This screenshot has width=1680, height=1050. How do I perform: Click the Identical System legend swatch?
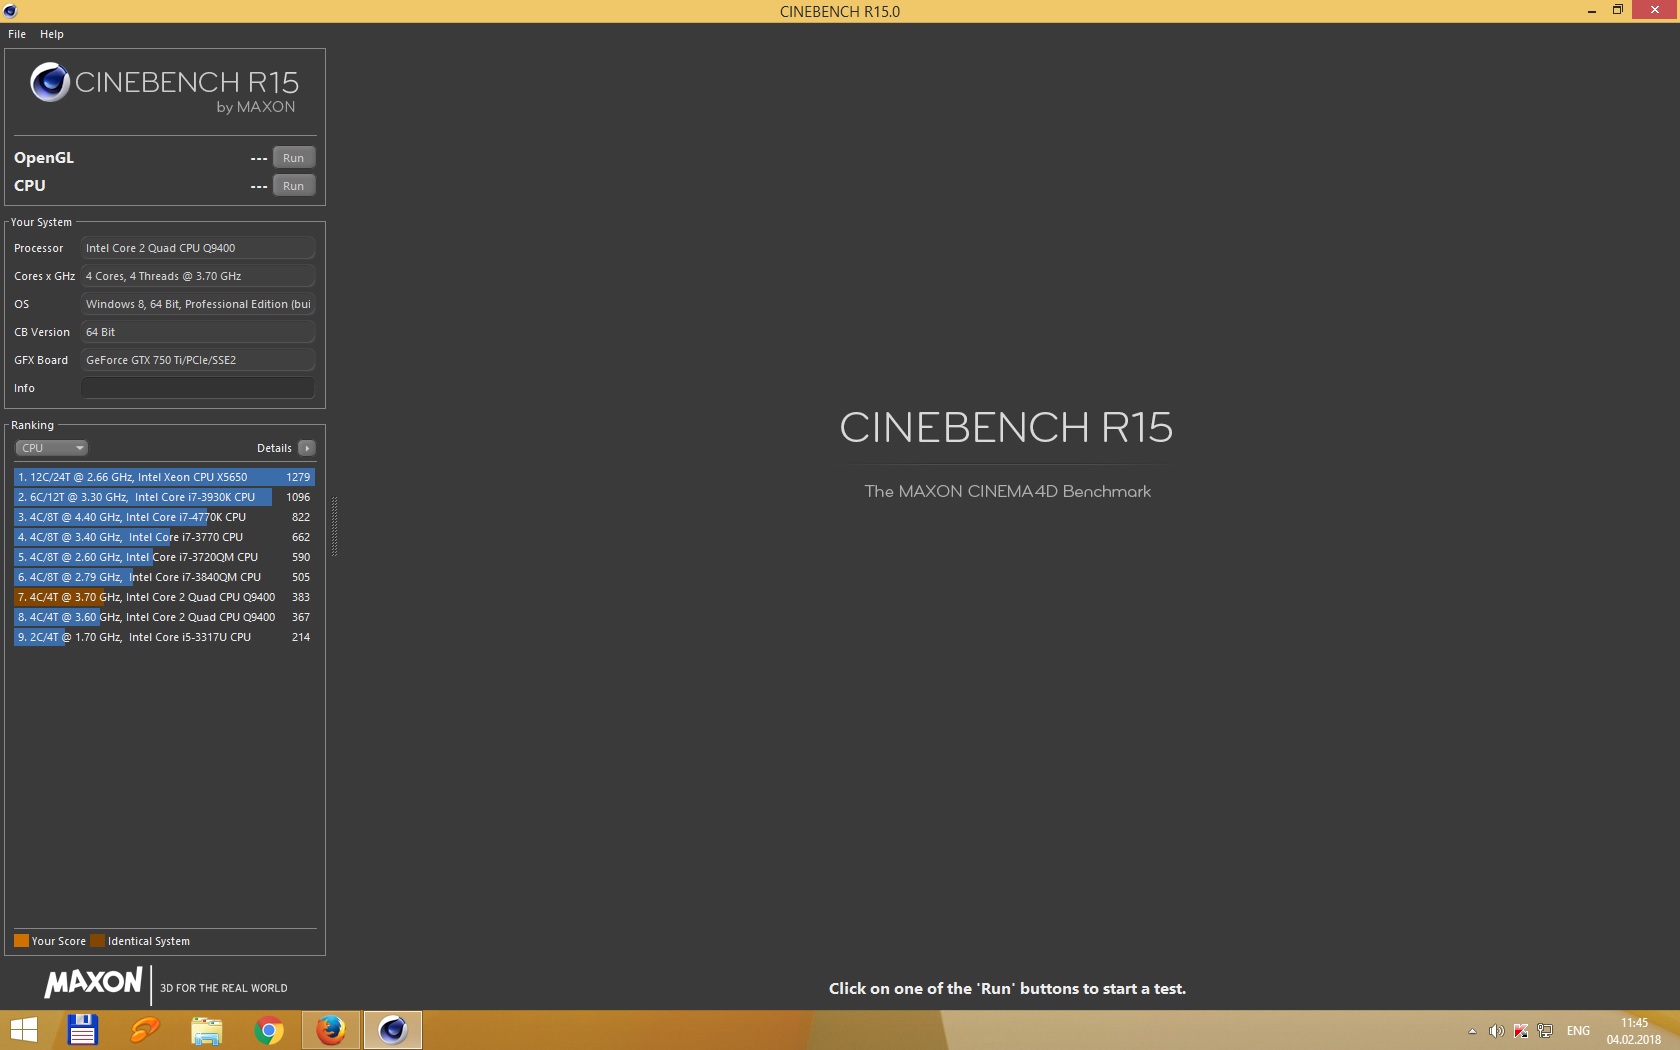[97, 941]
